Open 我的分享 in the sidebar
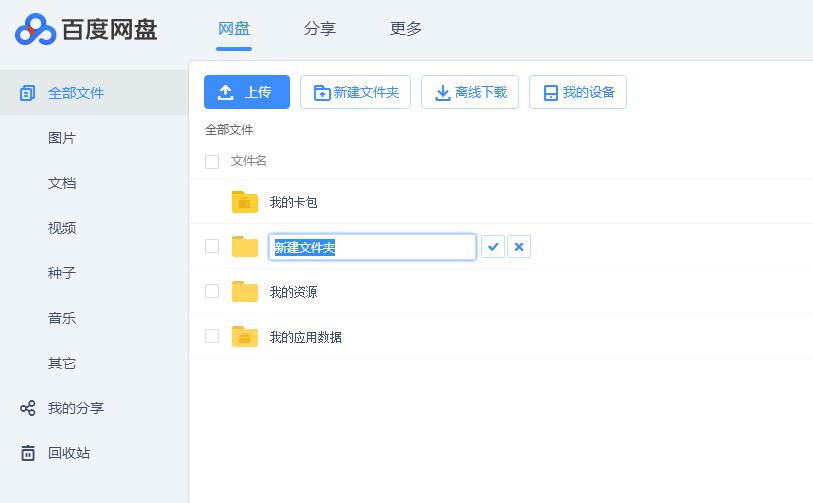This screenshot has width=813, height=503. [75, 408]
